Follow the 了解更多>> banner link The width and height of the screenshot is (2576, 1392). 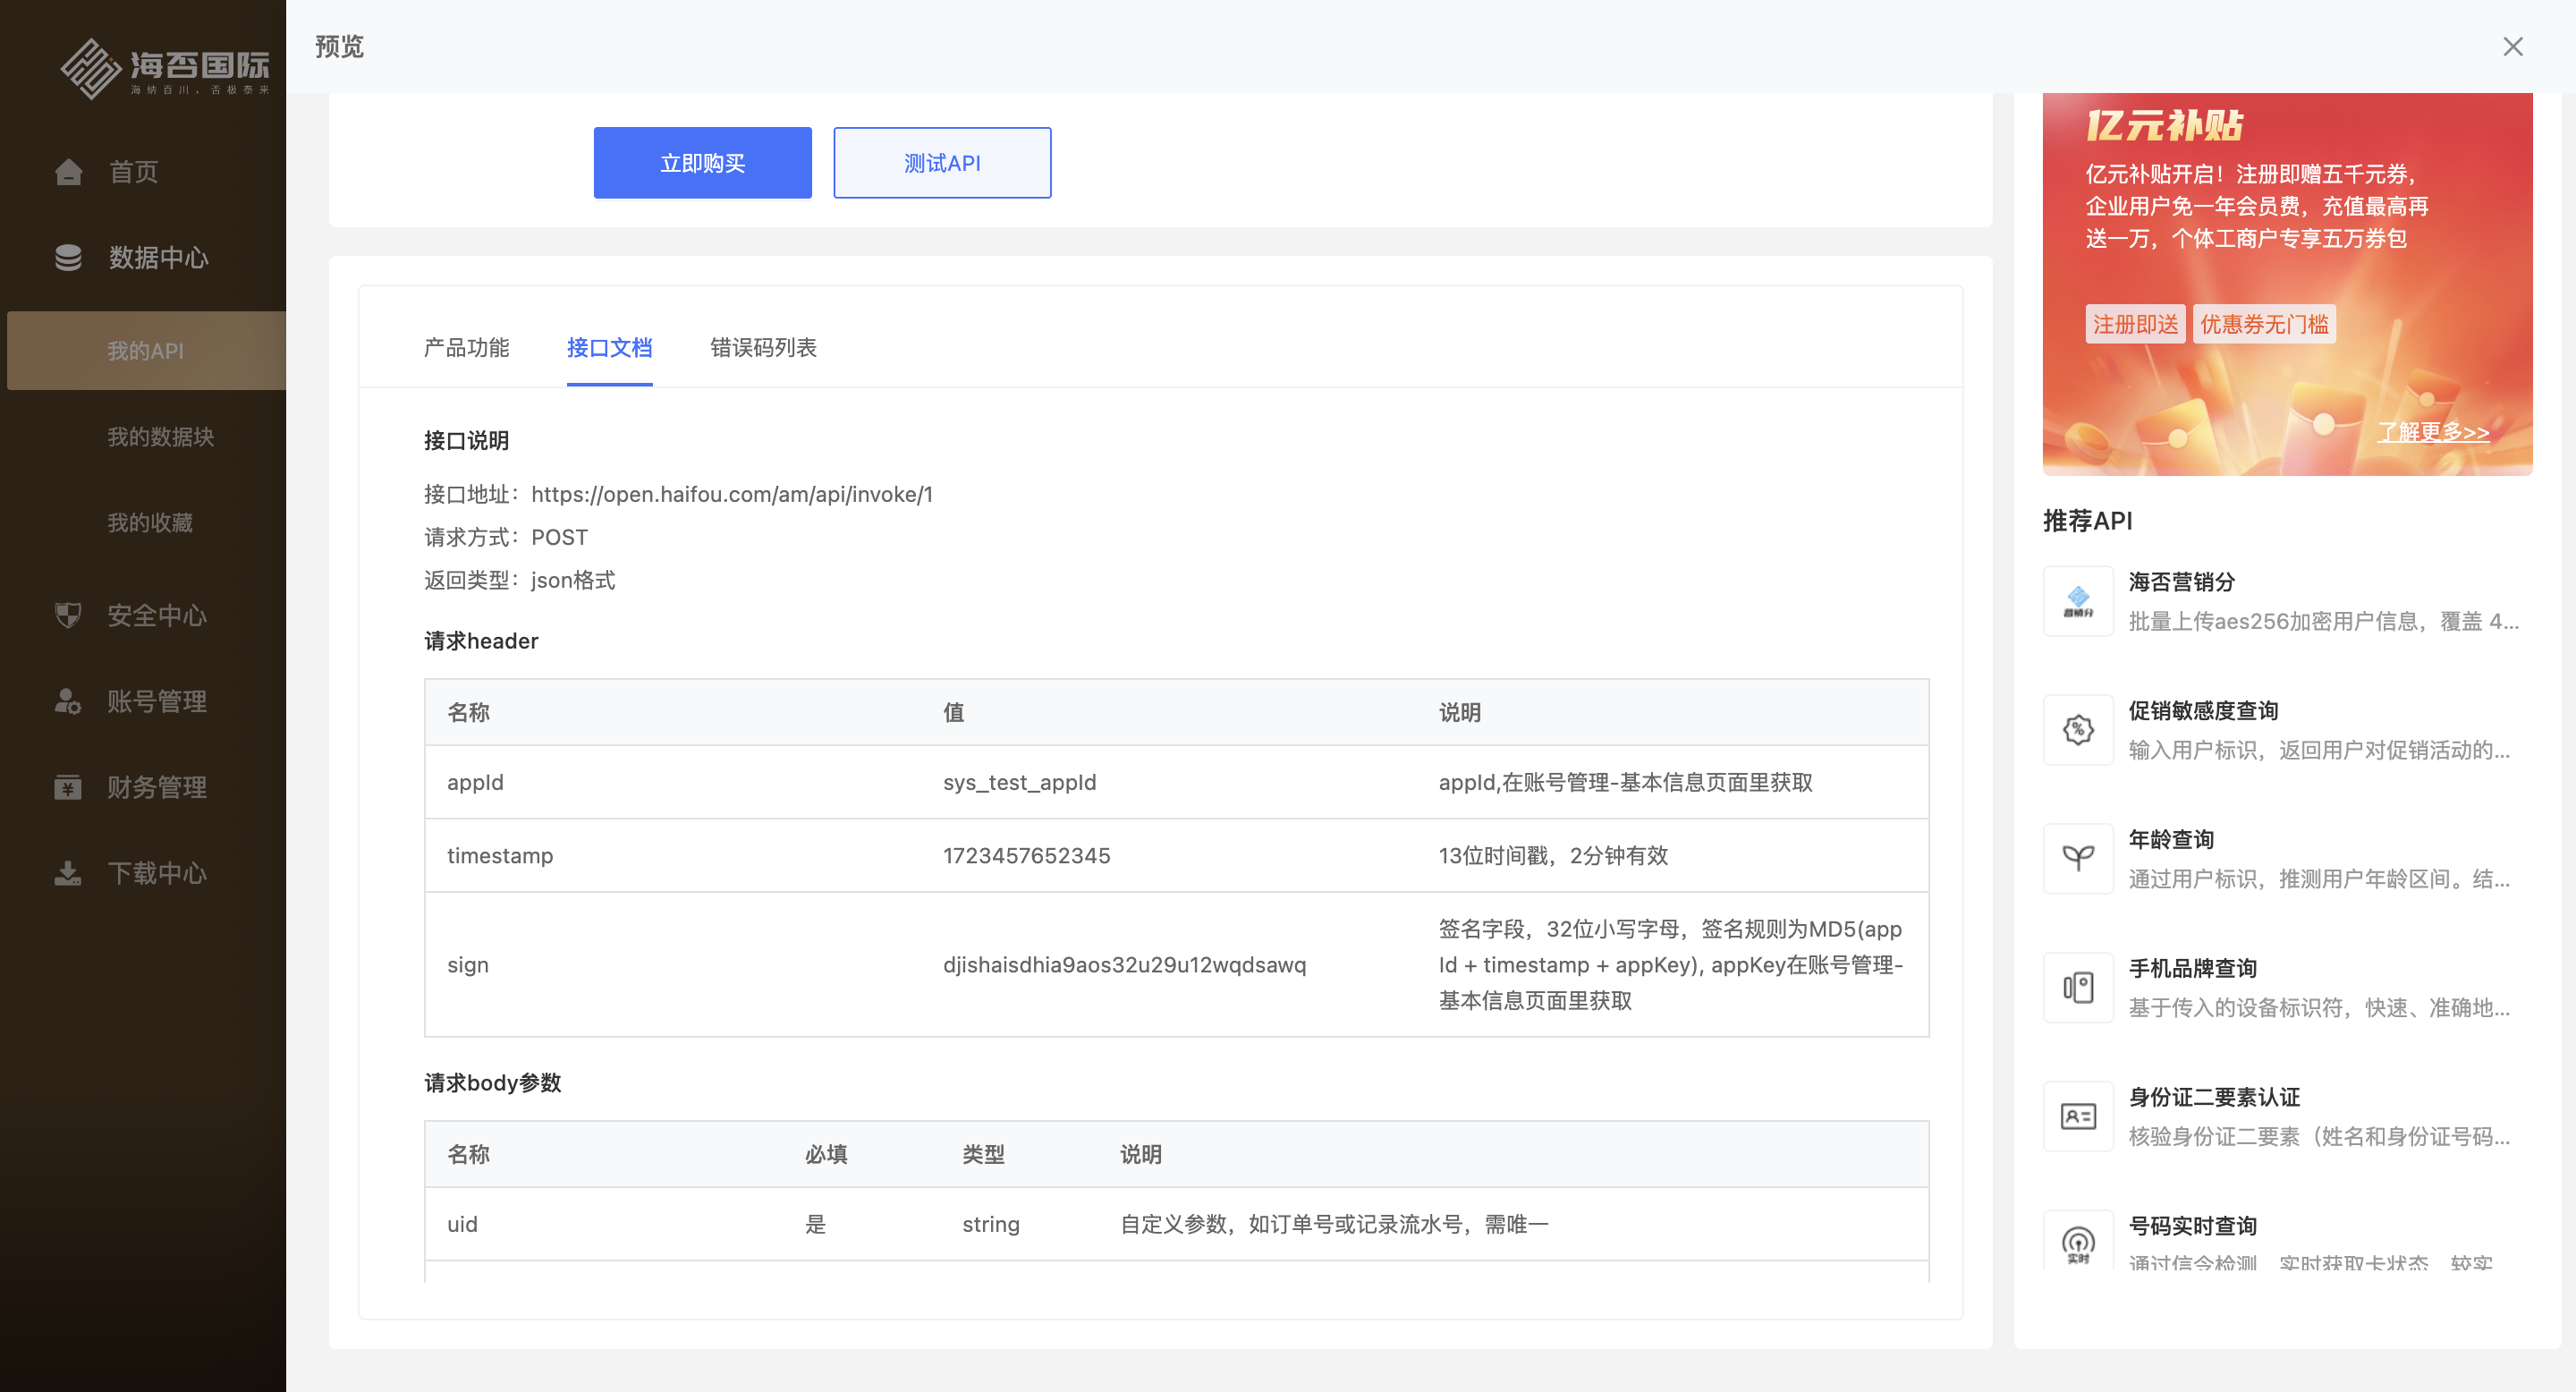tap(2433, 432)
